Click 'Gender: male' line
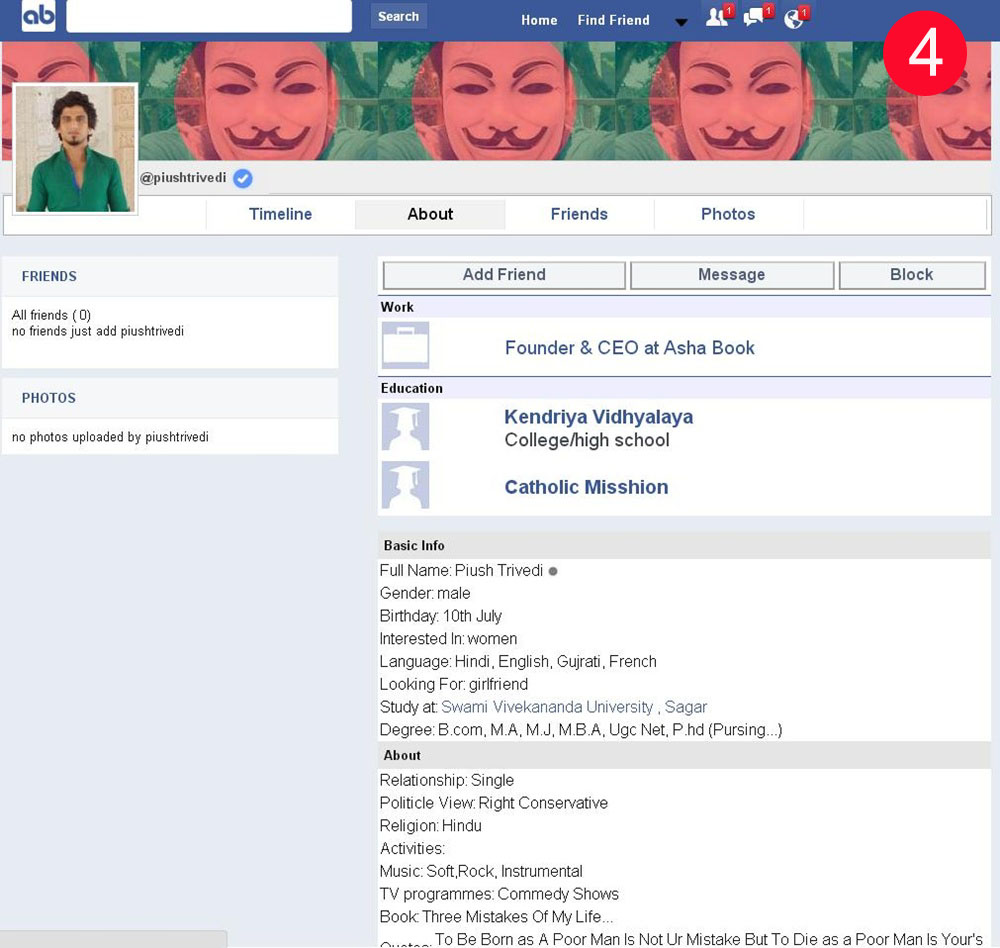1000x948 pixels. (x=425, y=593)
